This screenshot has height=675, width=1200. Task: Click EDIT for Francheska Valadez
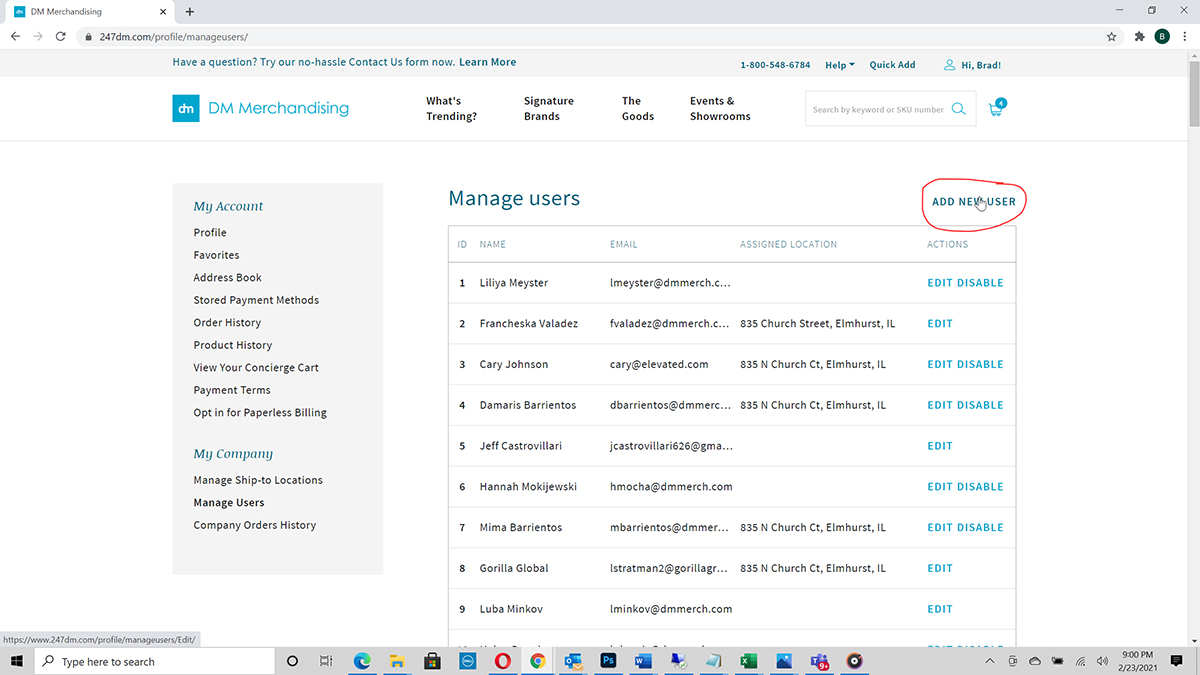click(x=940, y=324)
